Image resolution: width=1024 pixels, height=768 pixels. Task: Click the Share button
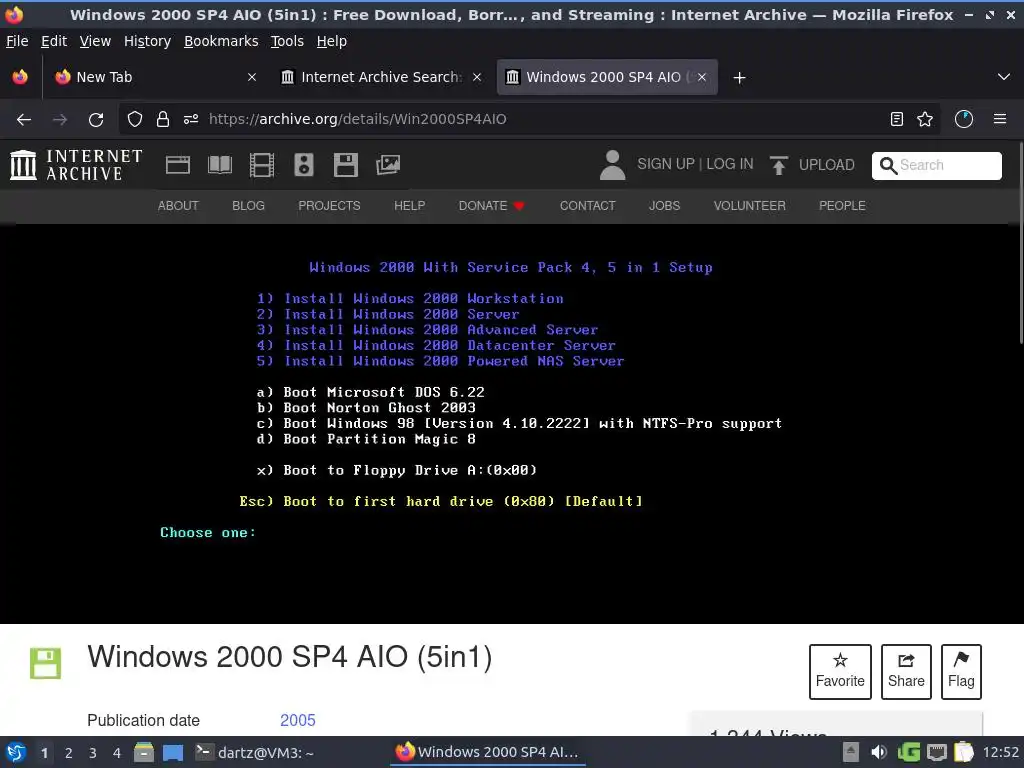906,671
